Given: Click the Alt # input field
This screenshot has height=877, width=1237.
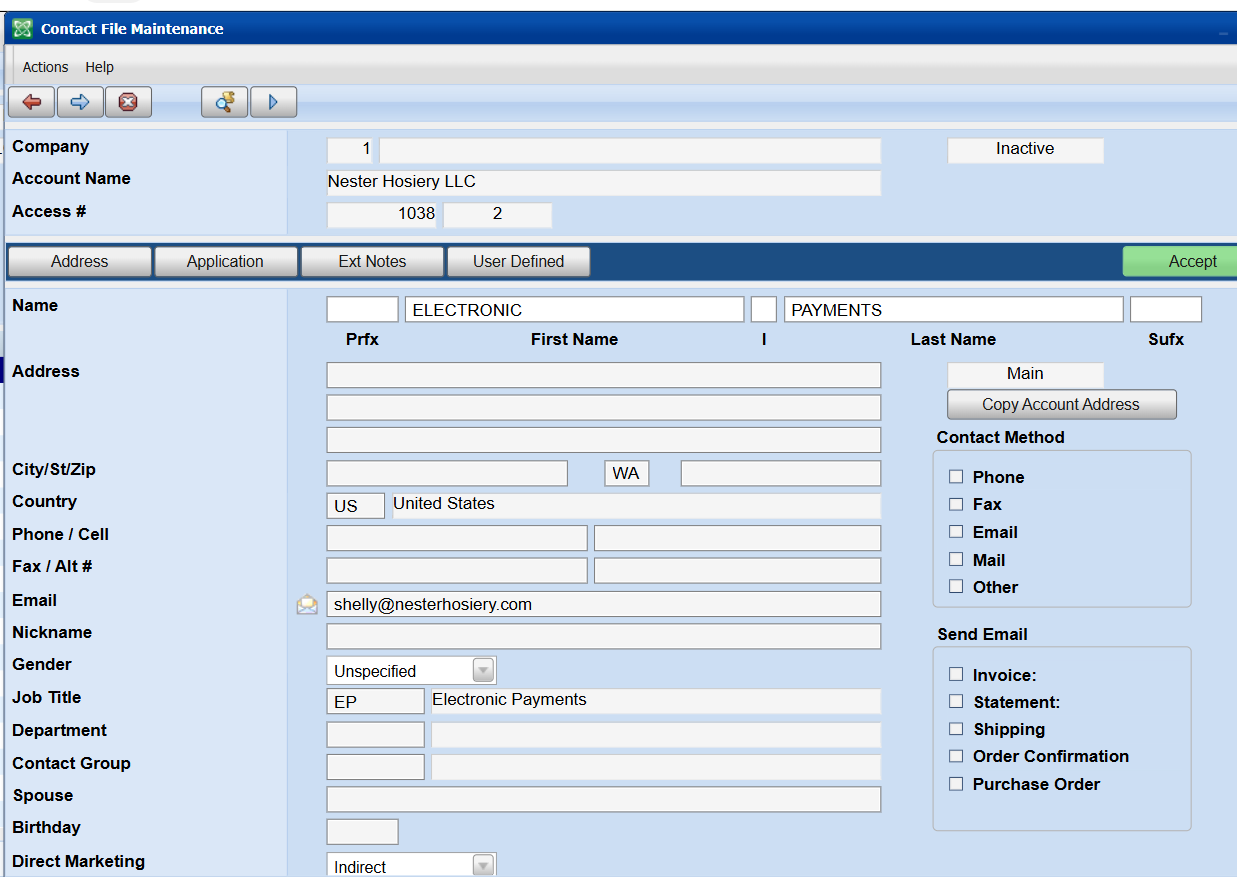Looking at the screenshot, I should [x=737, y=571].
